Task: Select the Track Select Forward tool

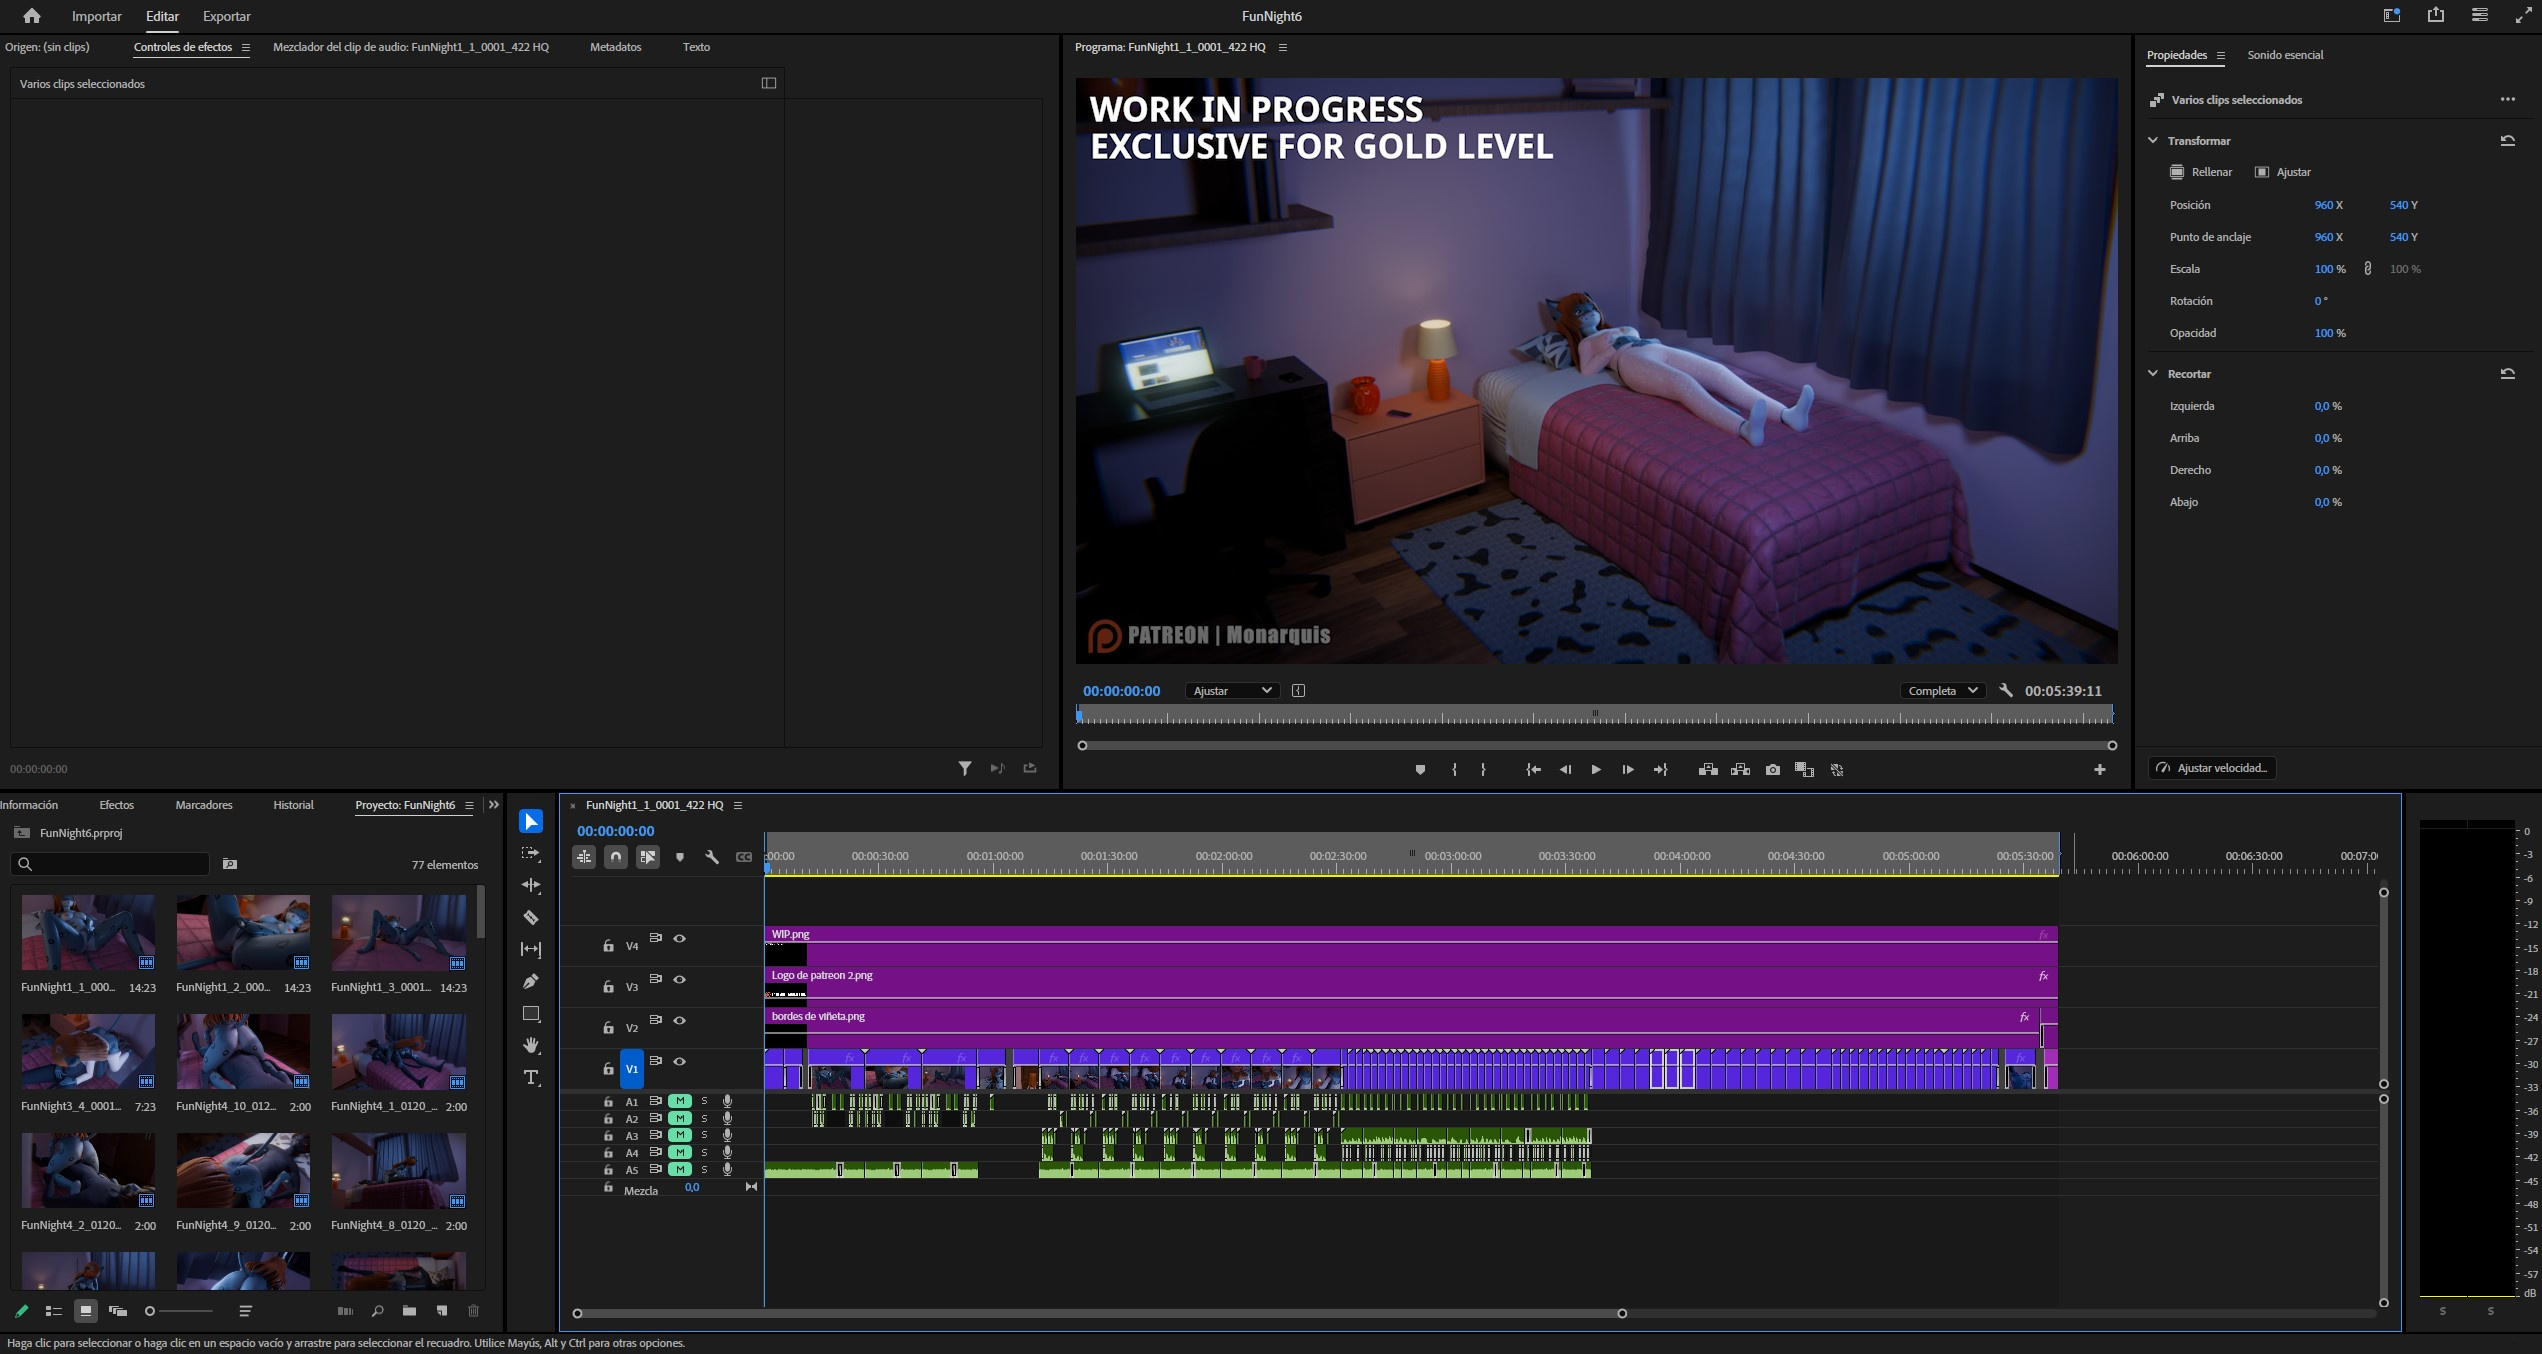Action: pyautogui.click(x=531, y=853)
